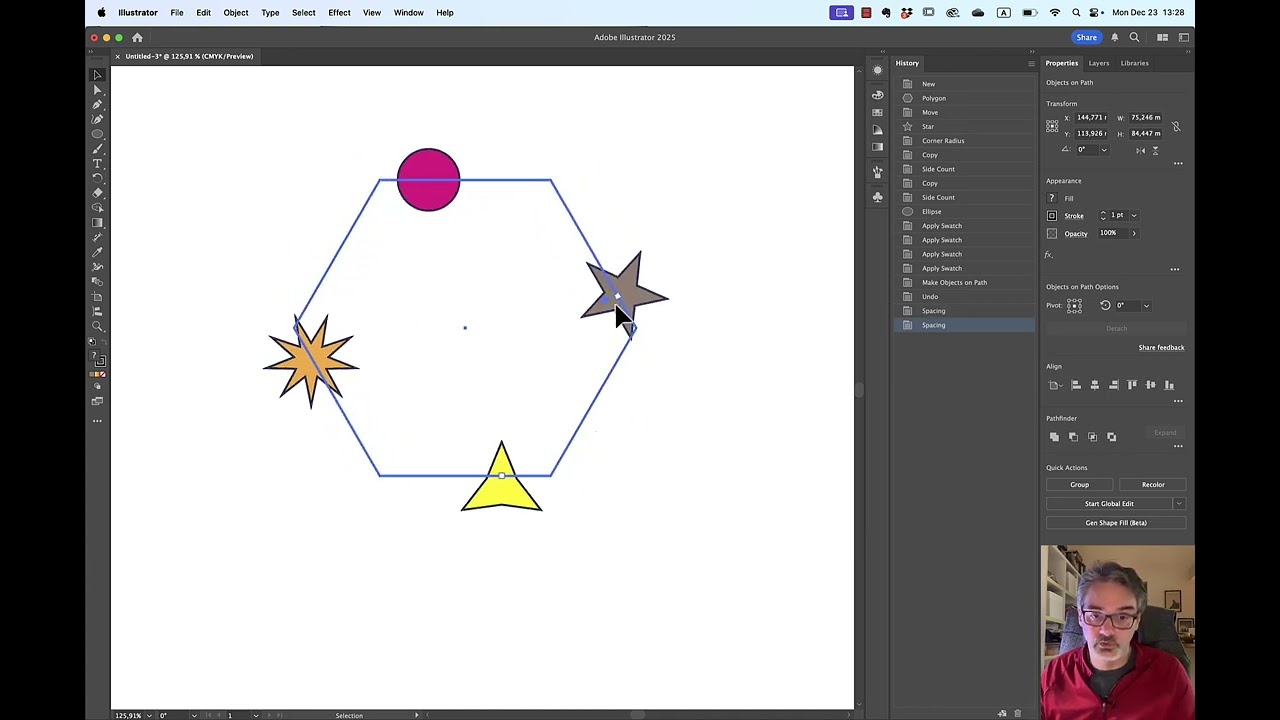The height and width of the screenshot is (720, 1280).
Task: Select the Type tool
Action: [97, 163]
